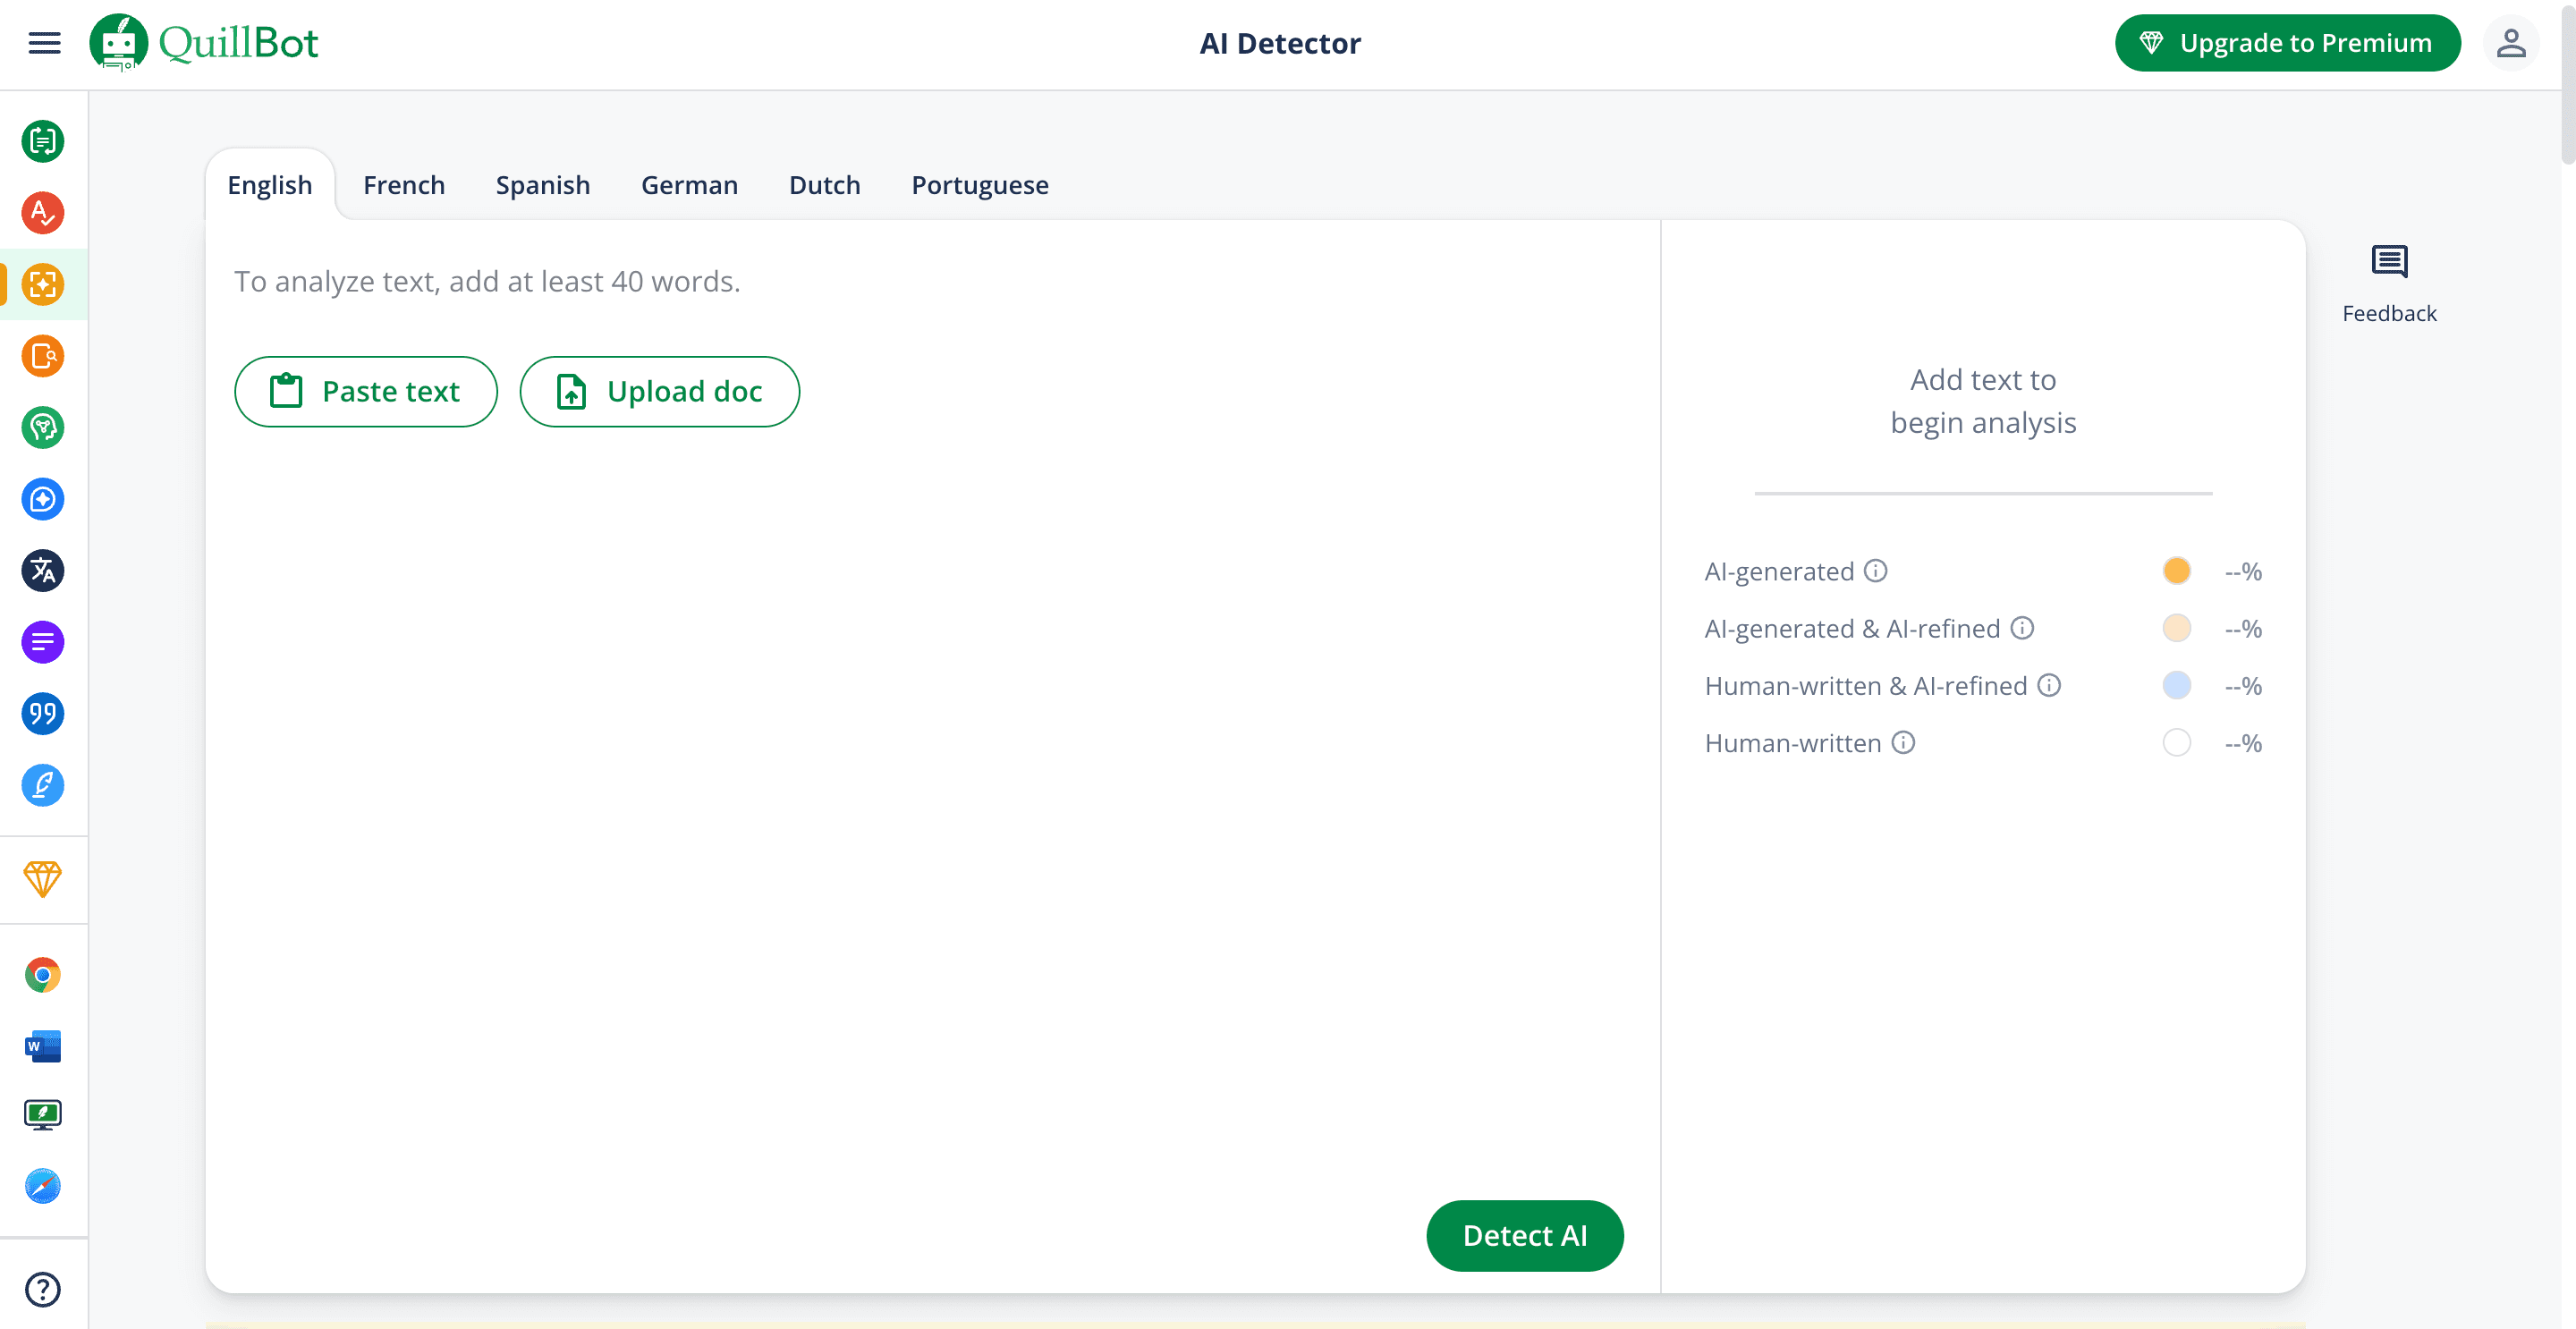
Task: Click the white dot in Human-written row
Action: pyautogui.click(x=2176, y=743)
